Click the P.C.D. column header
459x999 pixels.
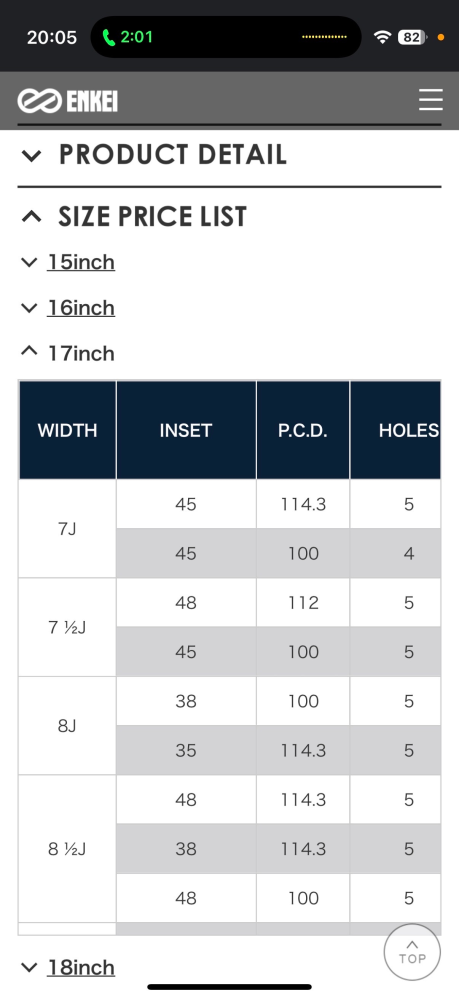303,430
